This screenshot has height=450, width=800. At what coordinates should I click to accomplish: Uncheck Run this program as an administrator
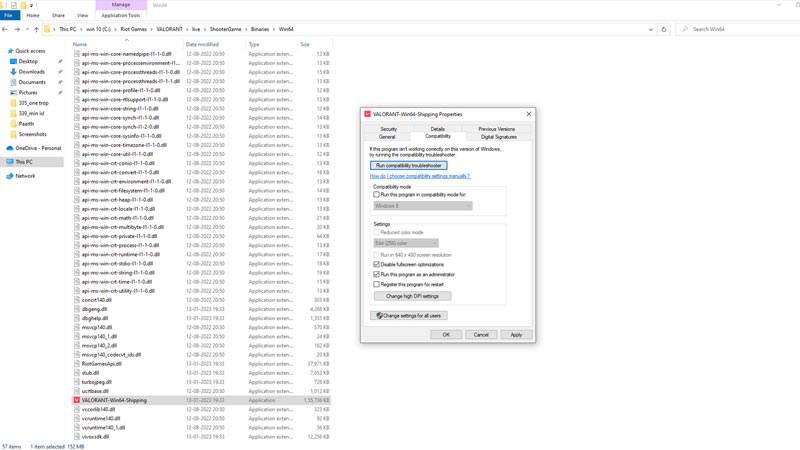pyautogui.click(x=377, y=274)
